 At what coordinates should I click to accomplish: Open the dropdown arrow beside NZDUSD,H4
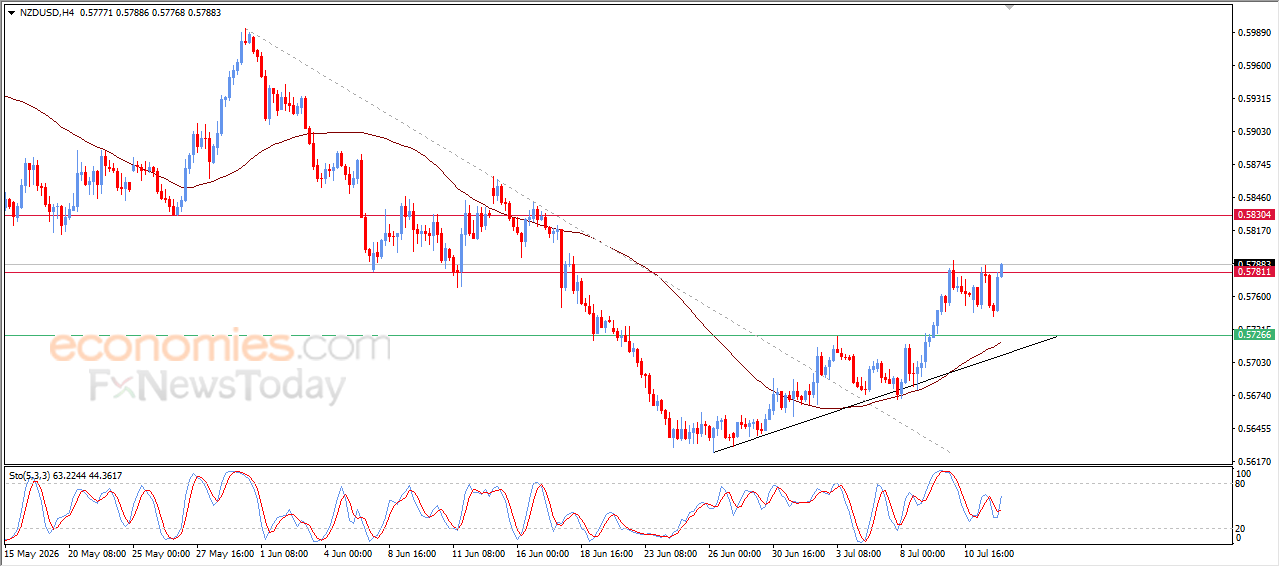pyautogui.click(x=11, y=13)
